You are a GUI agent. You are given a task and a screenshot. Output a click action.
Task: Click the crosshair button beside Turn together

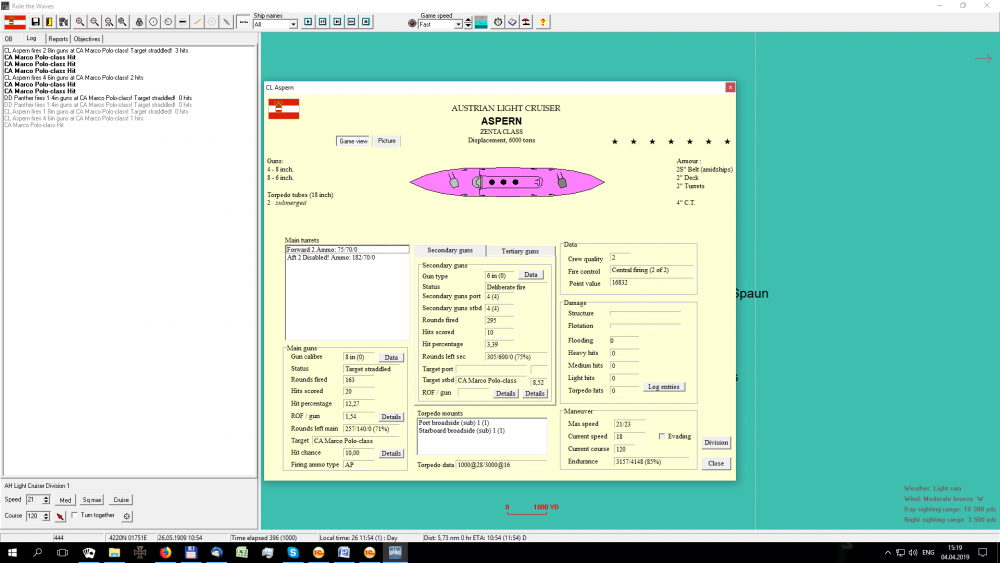coord(127,516)
